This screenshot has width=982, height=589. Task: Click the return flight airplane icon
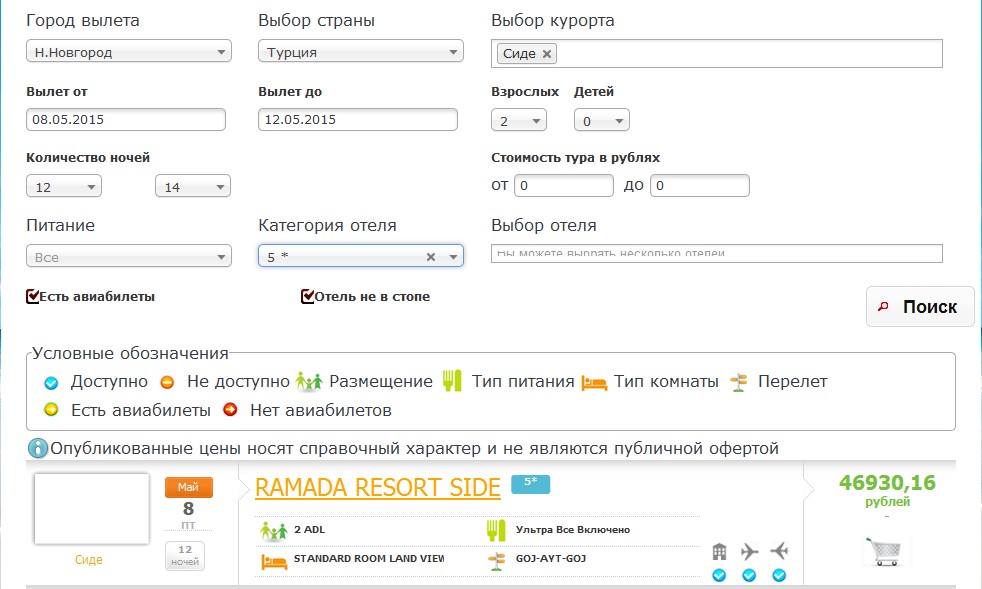click(x=779, y=552)
